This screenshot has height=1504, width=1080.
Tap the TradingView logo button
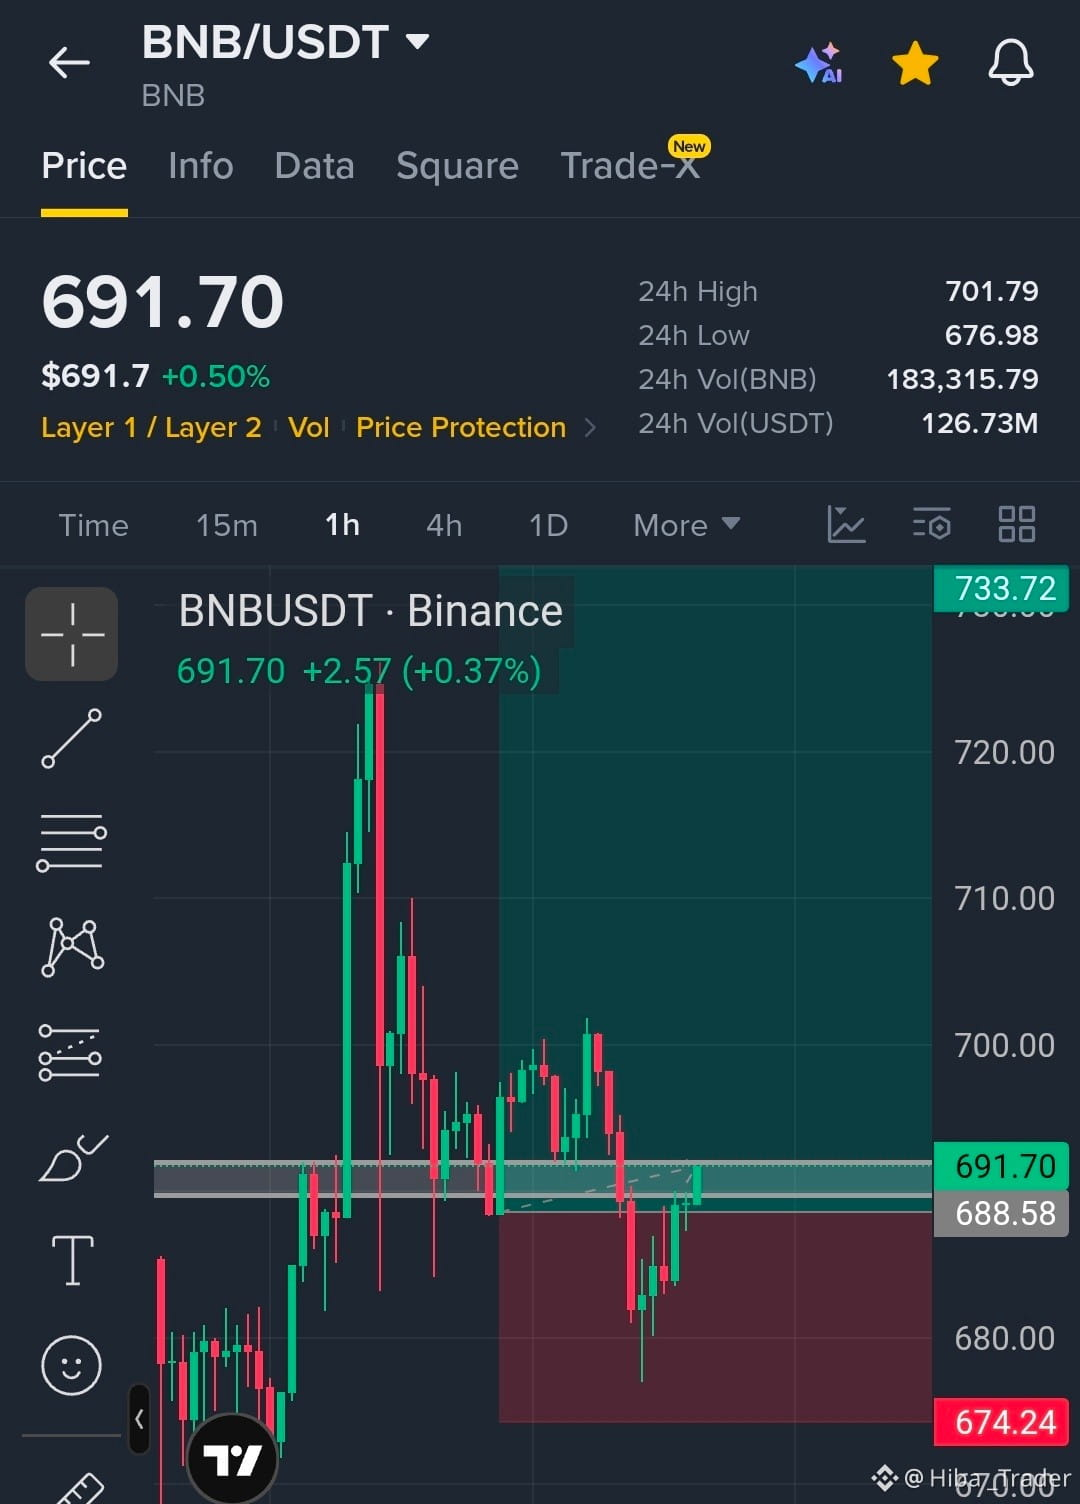coord(232,1460)
